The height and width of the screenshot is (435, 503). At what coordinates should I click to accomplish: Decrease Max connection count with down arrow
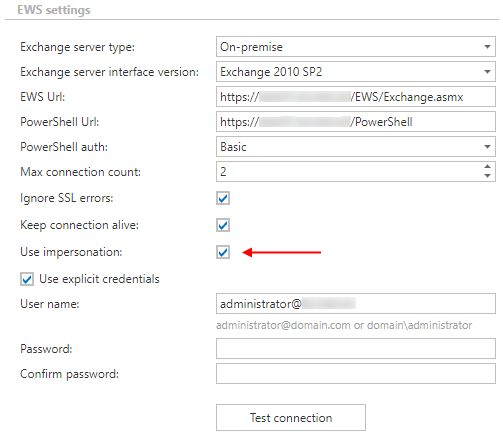[487, 176]
